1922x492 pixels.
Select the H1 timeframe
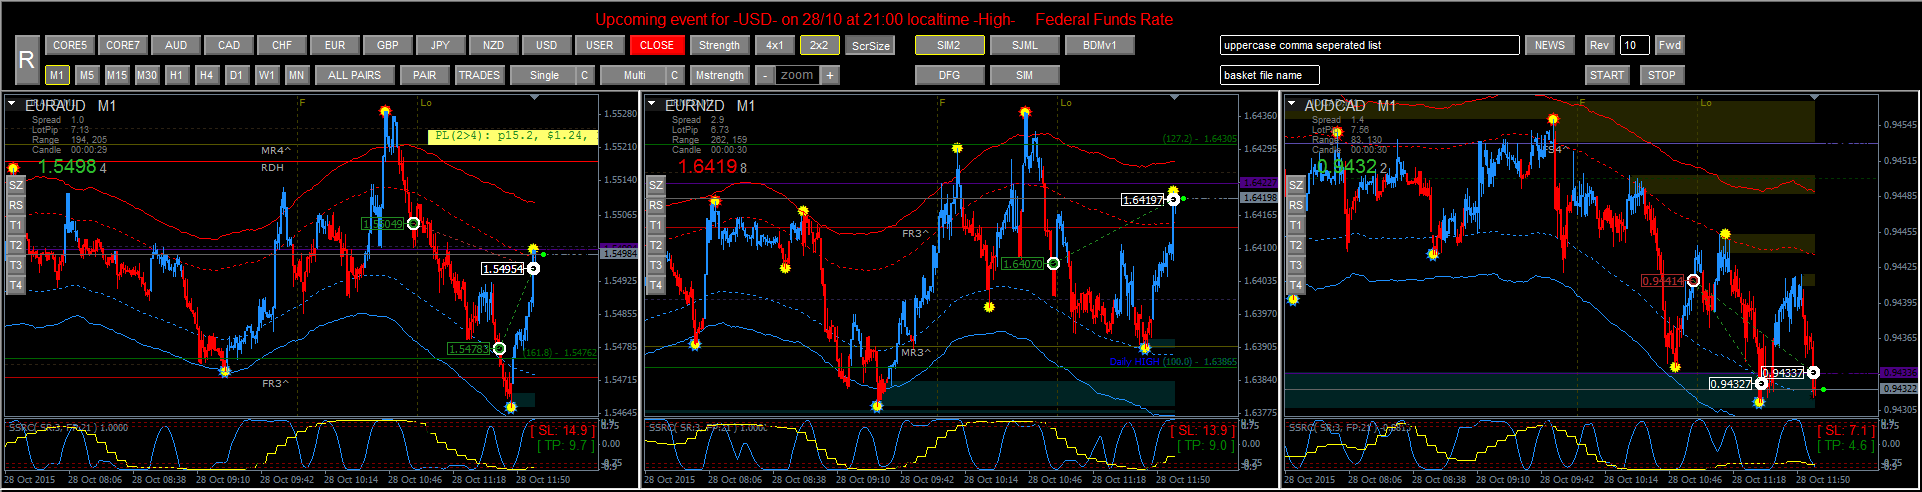(x=176, y=75)
